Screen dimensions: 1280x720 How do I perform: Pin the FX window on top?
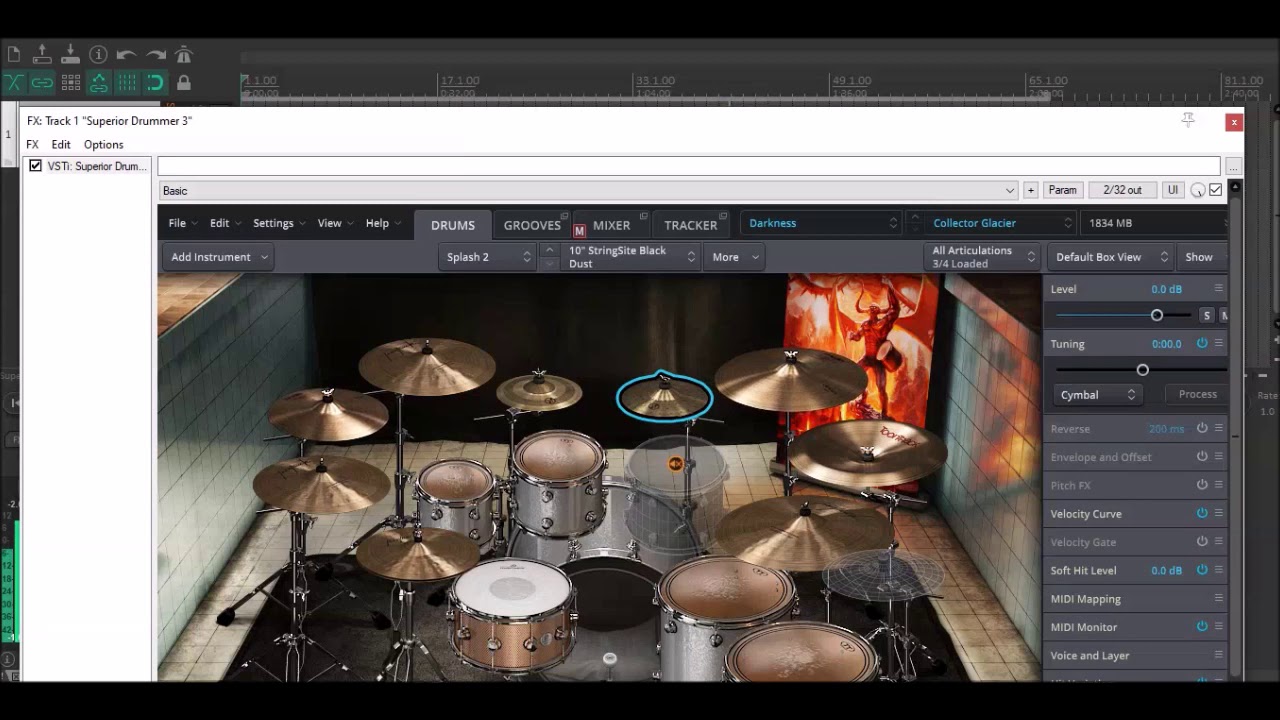[1188, 120]
